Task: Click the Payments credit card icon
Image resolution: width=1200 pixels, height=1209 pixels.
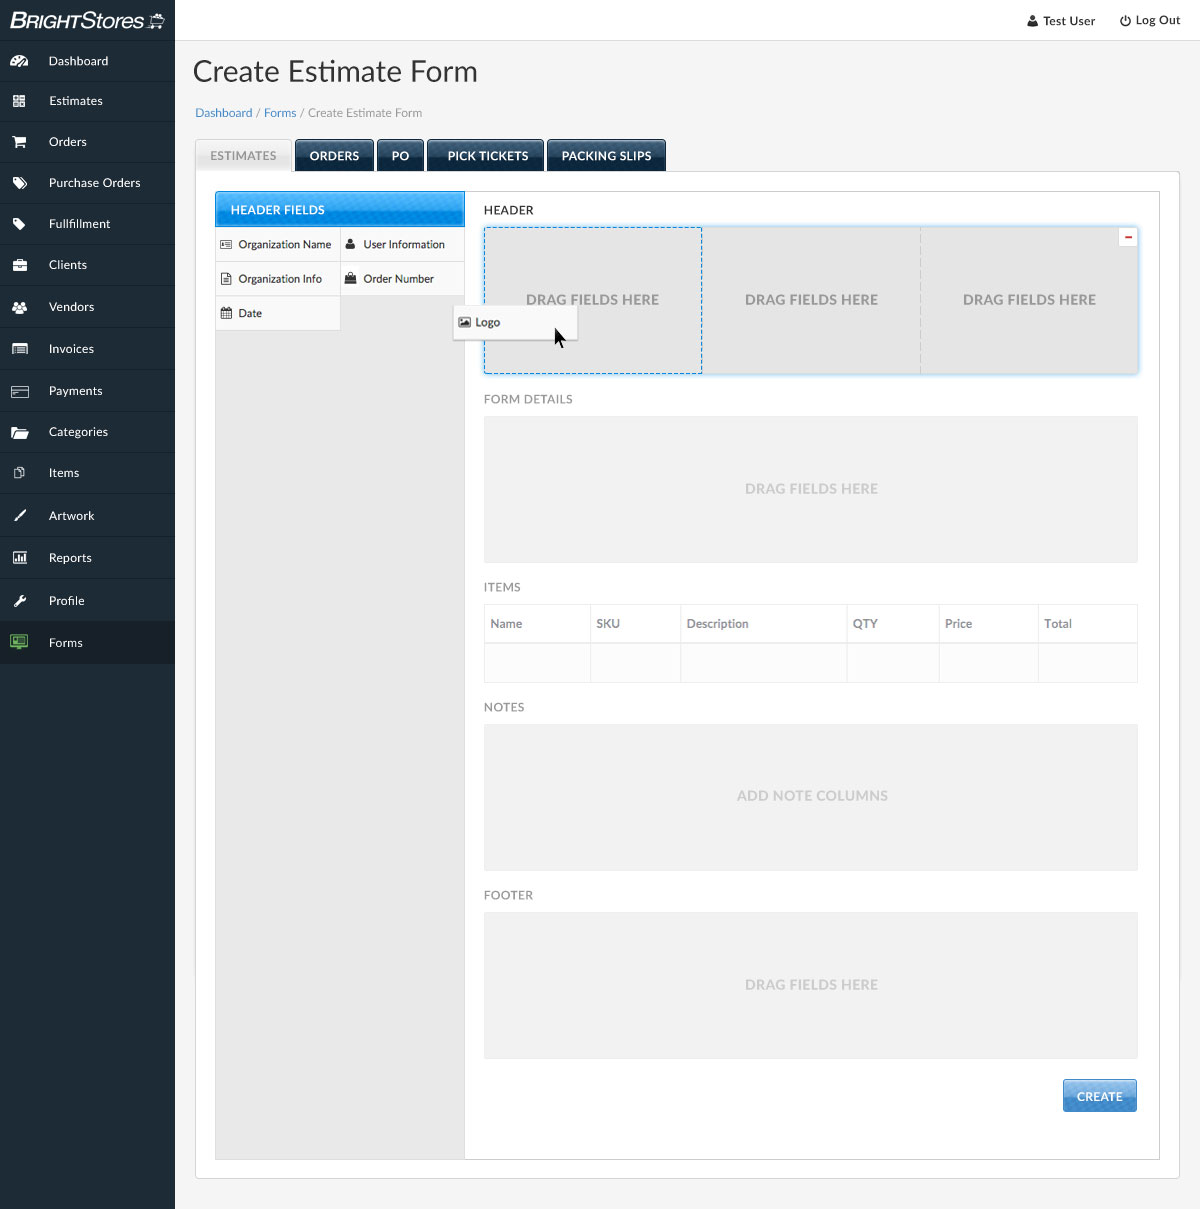Action: (19, 391)
